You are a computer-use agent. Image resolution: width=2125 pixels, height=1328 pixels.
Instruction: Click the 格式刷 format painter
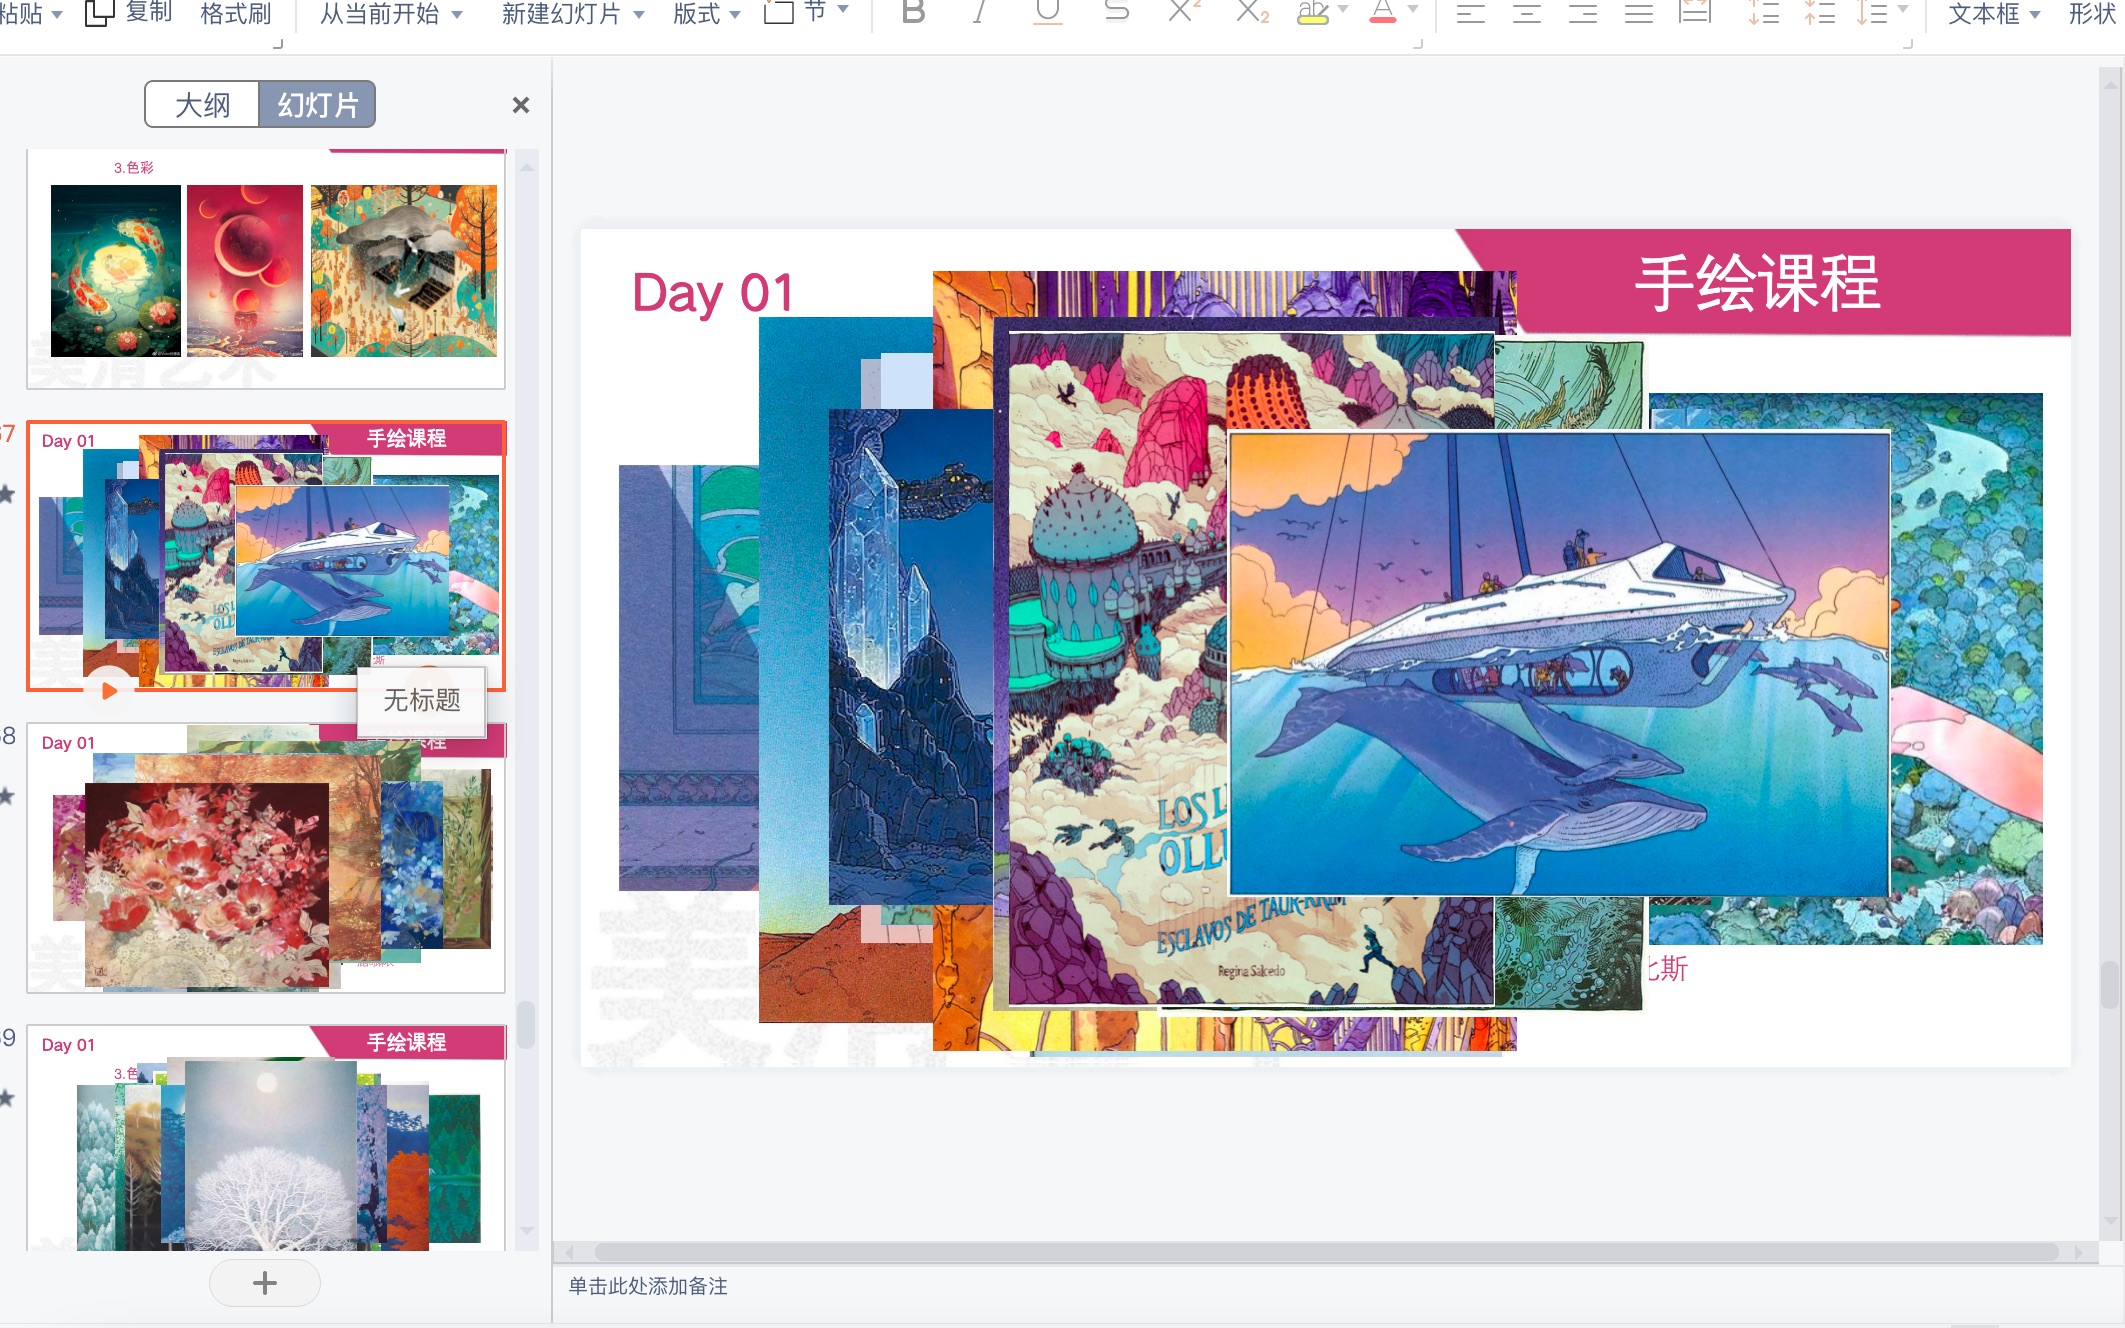click(x=236, y=14)
